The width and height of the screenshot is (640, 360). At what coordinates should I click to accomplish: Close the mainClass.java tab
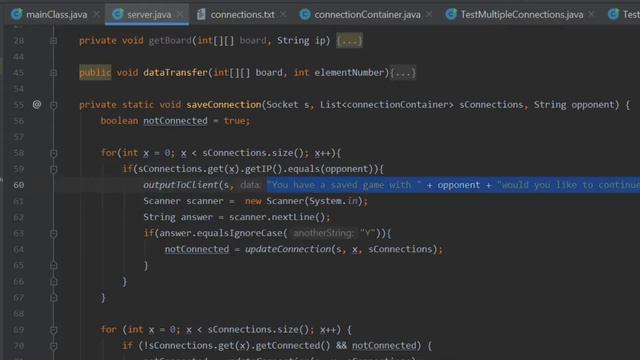pos(97,14)
